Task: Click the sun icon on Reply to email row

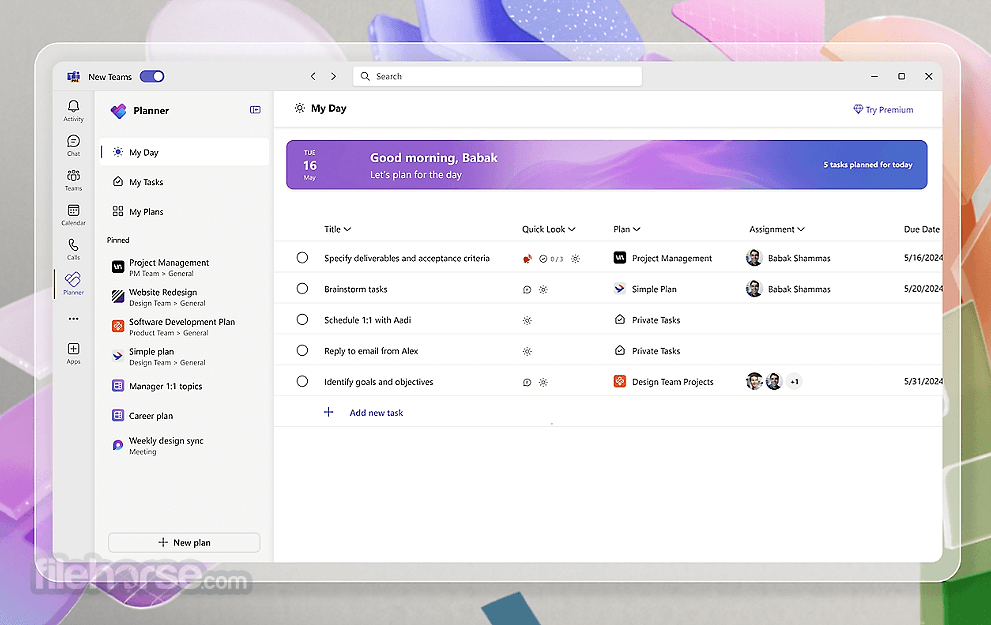Action: pos(527,351)
